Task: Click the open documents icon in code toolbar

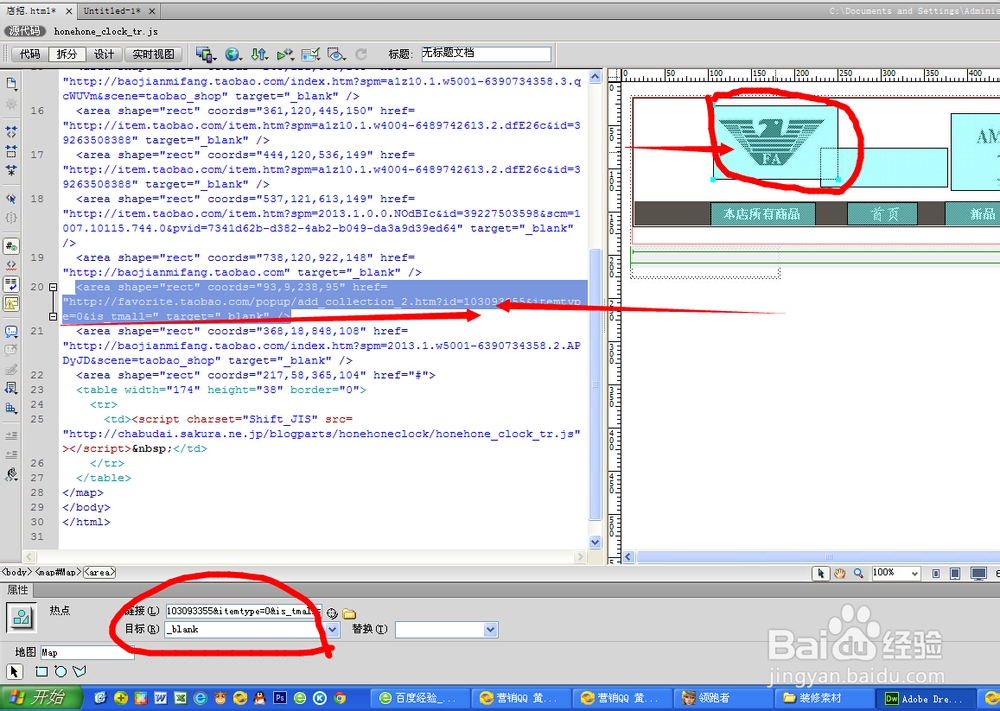Action: coord(11,84)
